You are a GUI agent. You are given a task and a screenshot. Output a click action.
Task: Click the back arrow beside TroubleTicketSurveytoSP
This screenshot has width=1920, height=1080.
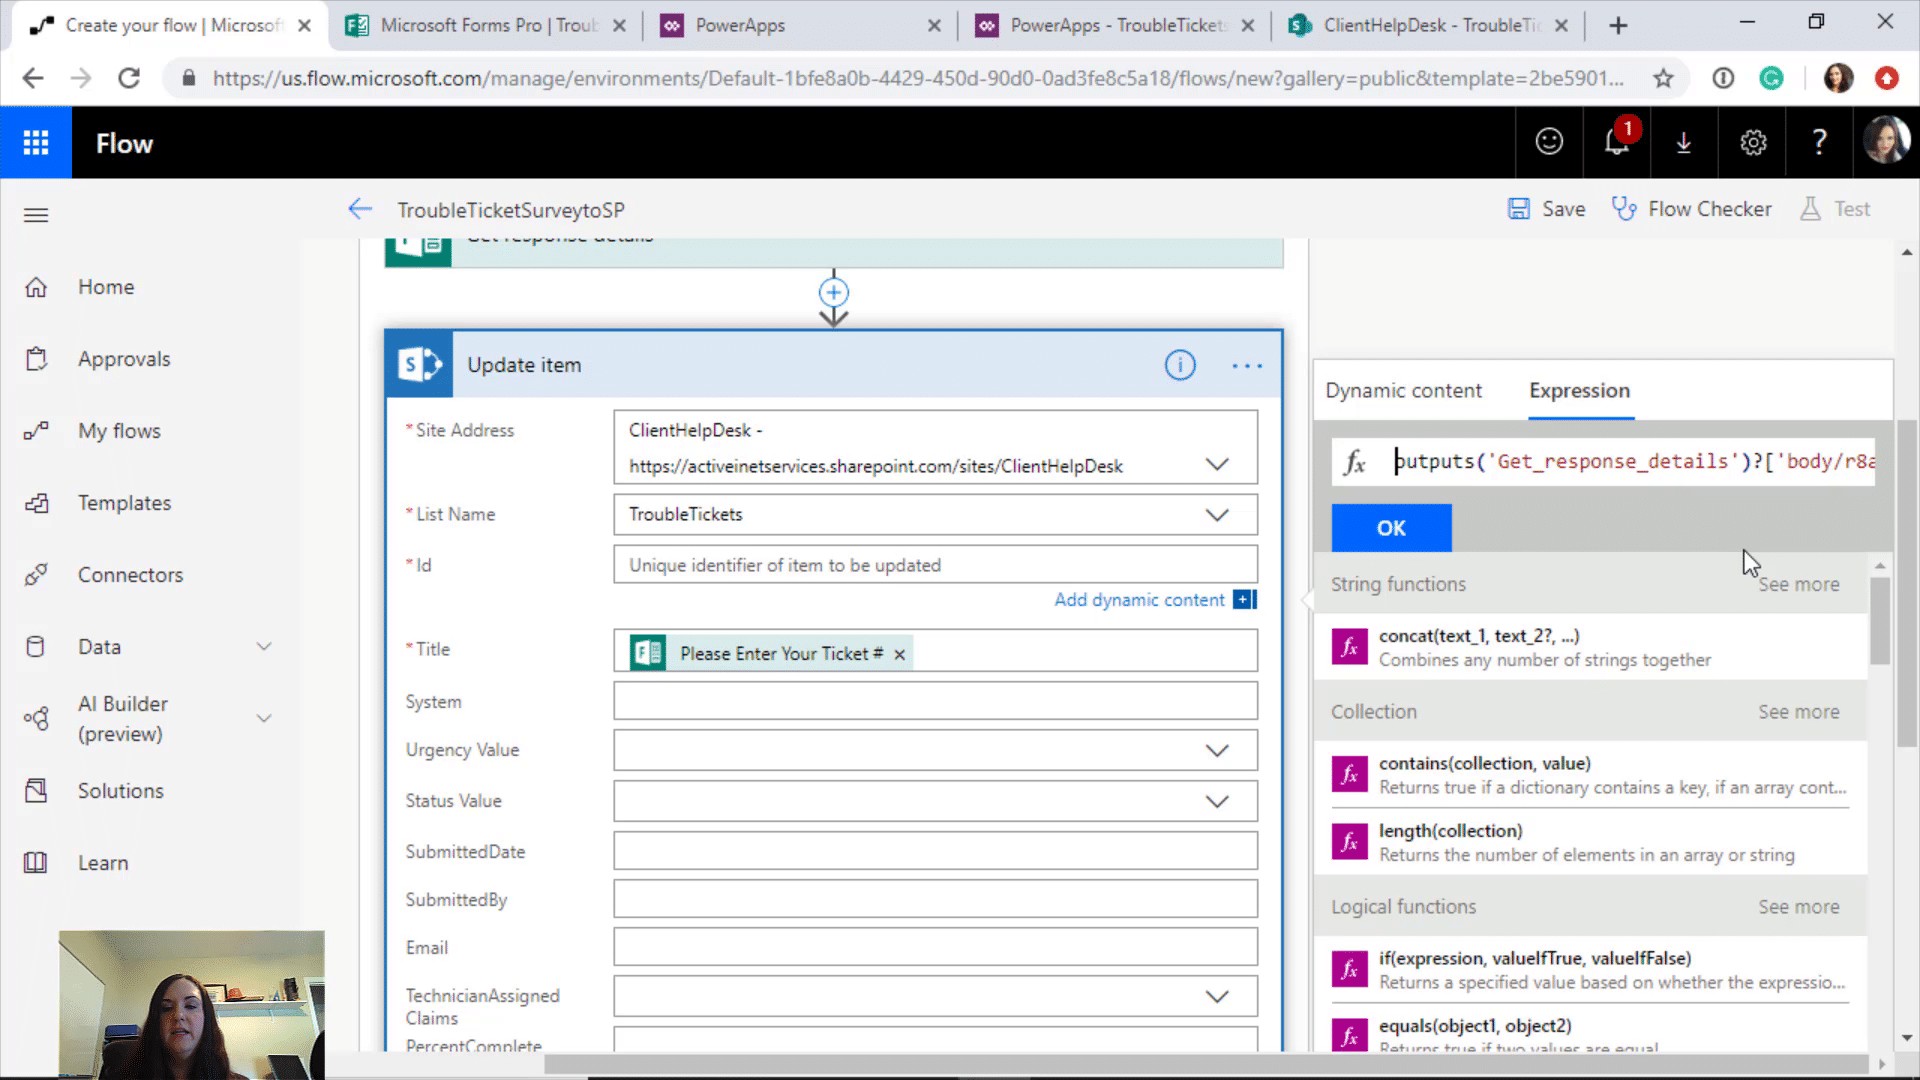click(360, 209)
